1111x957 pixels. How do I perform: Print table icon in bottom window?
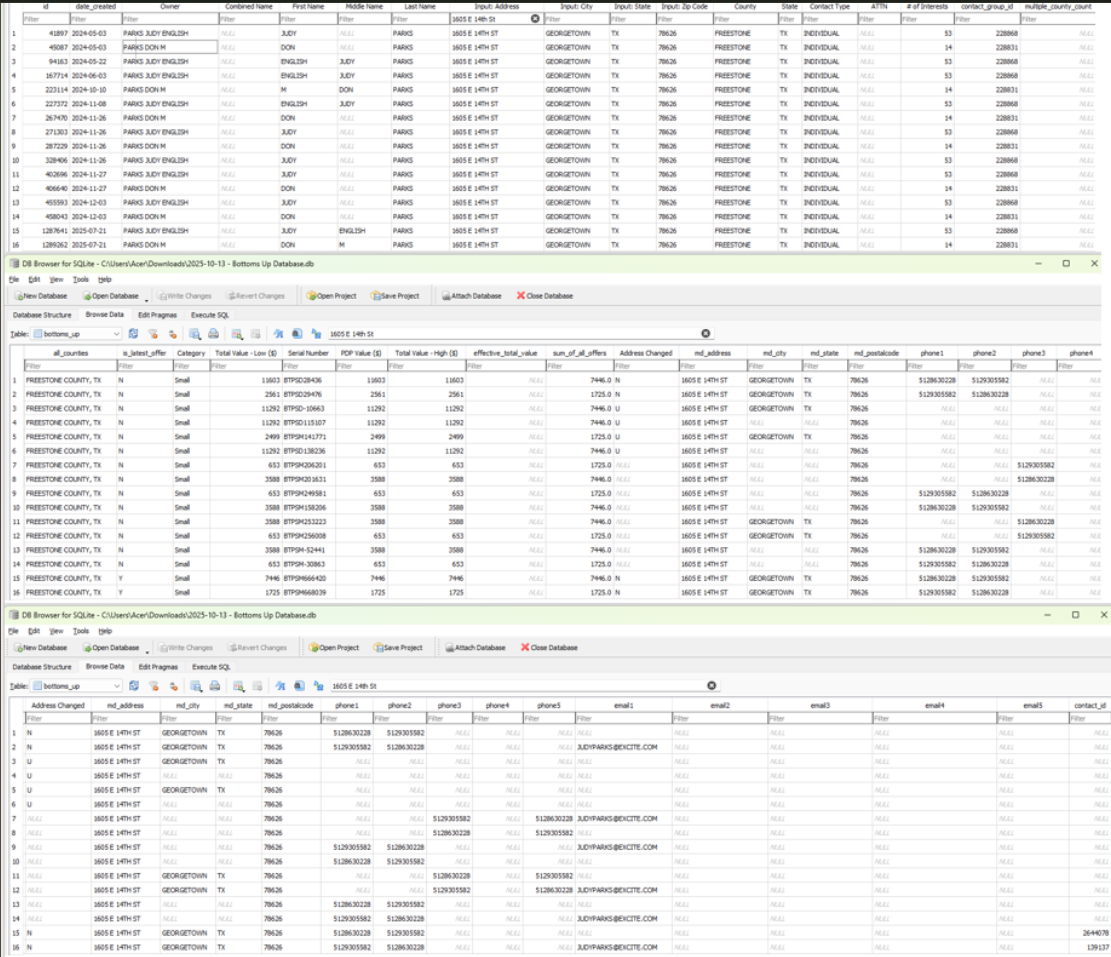coord(215,686)
